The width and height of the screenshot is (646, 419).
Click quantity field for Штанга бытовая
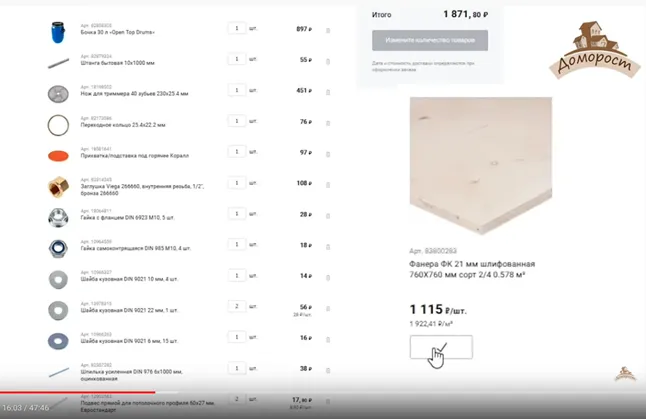coord(236,59)
